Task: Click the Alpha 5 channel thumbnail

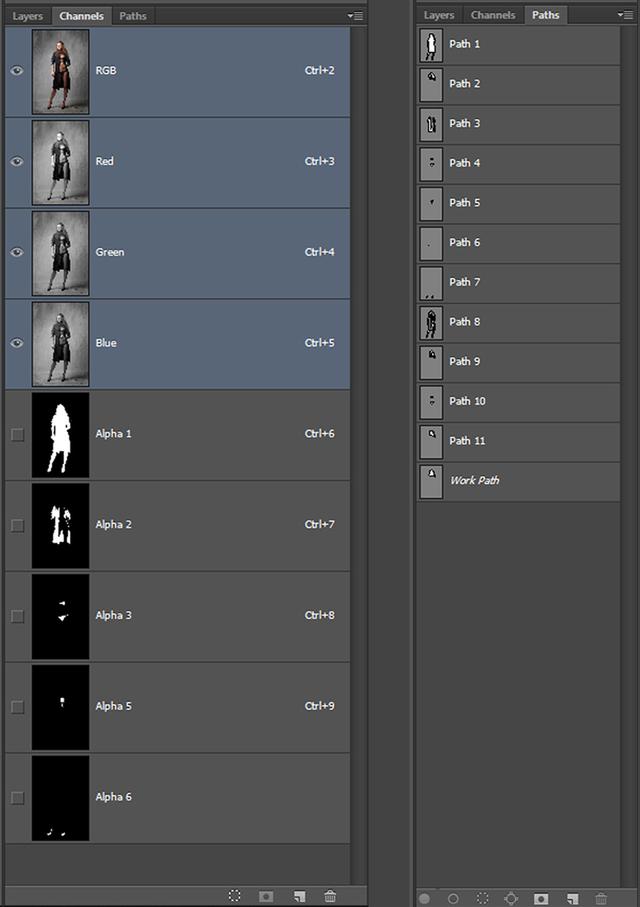Action: (61, 707)
